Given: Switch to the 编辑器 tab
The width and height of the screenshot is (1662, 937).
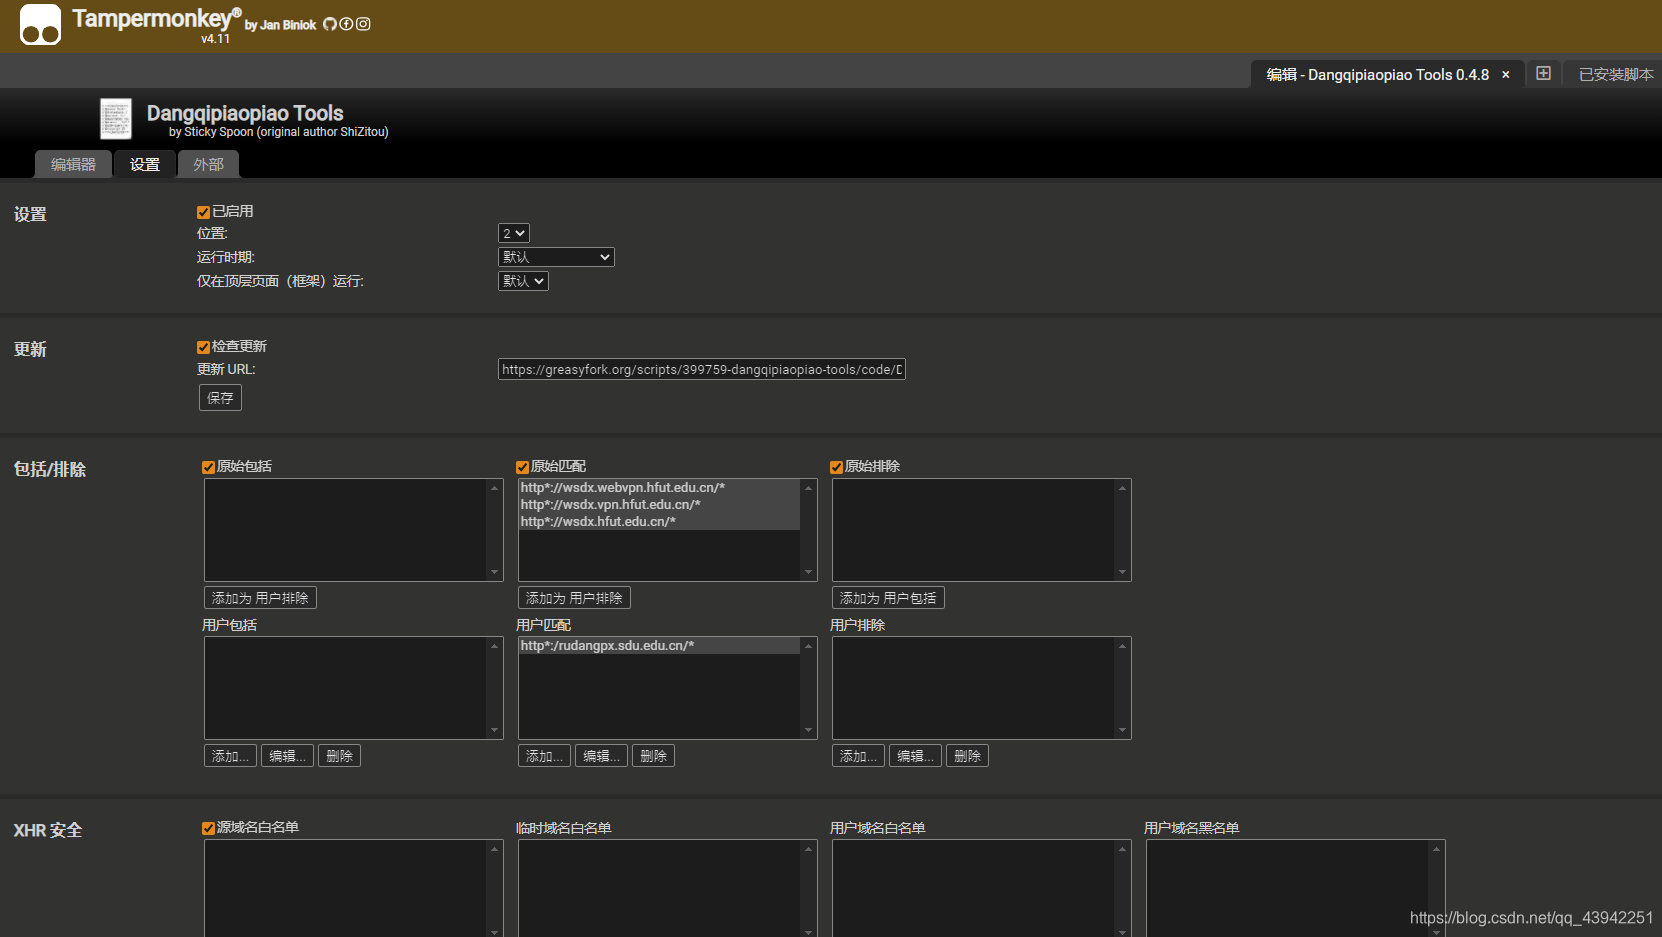Looking at the screenshot, I should pyautogui.click(x=73, y=164).
